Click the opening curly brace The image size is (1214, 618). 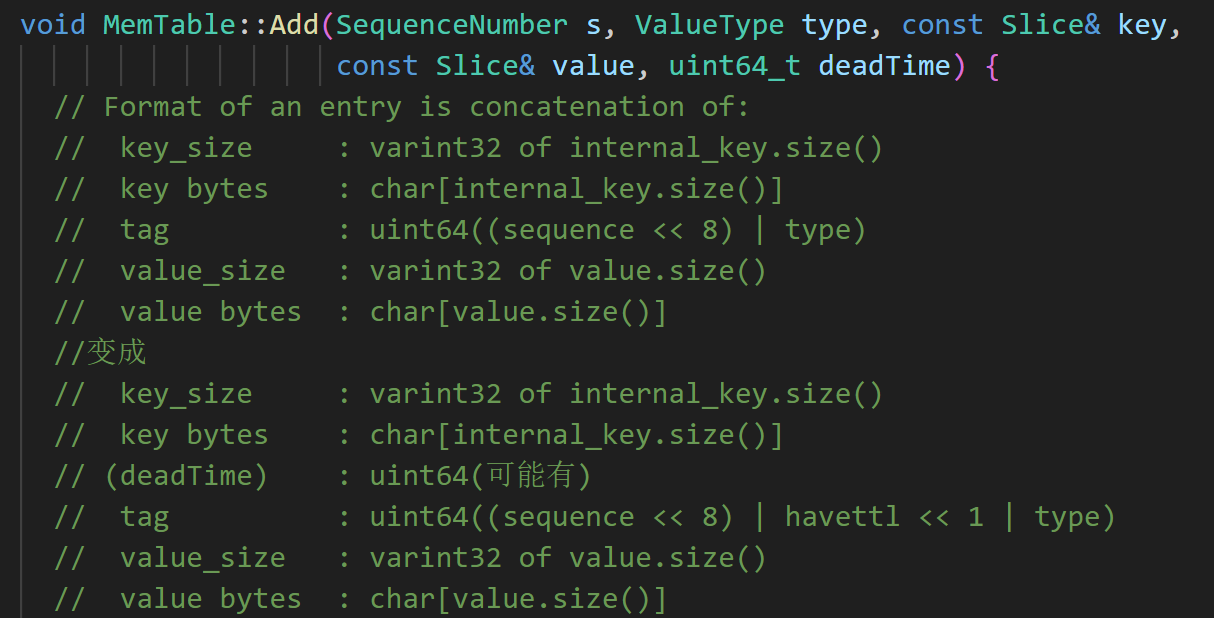992,66
